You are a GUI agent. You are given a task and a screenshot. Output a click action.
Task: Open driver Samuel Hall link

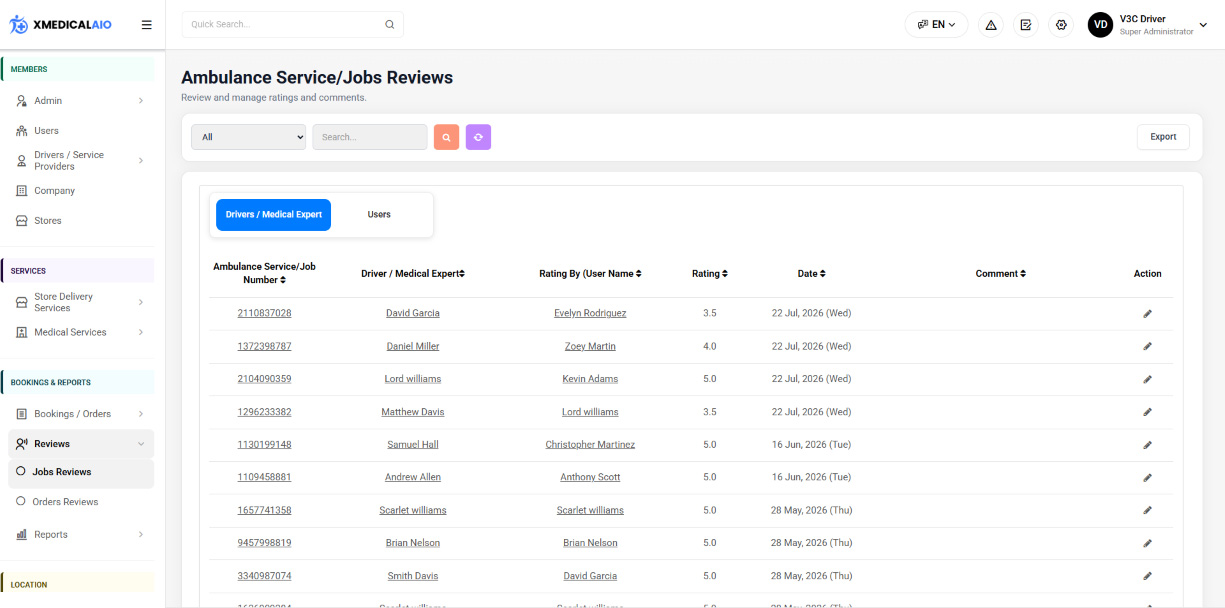point(413,444)
